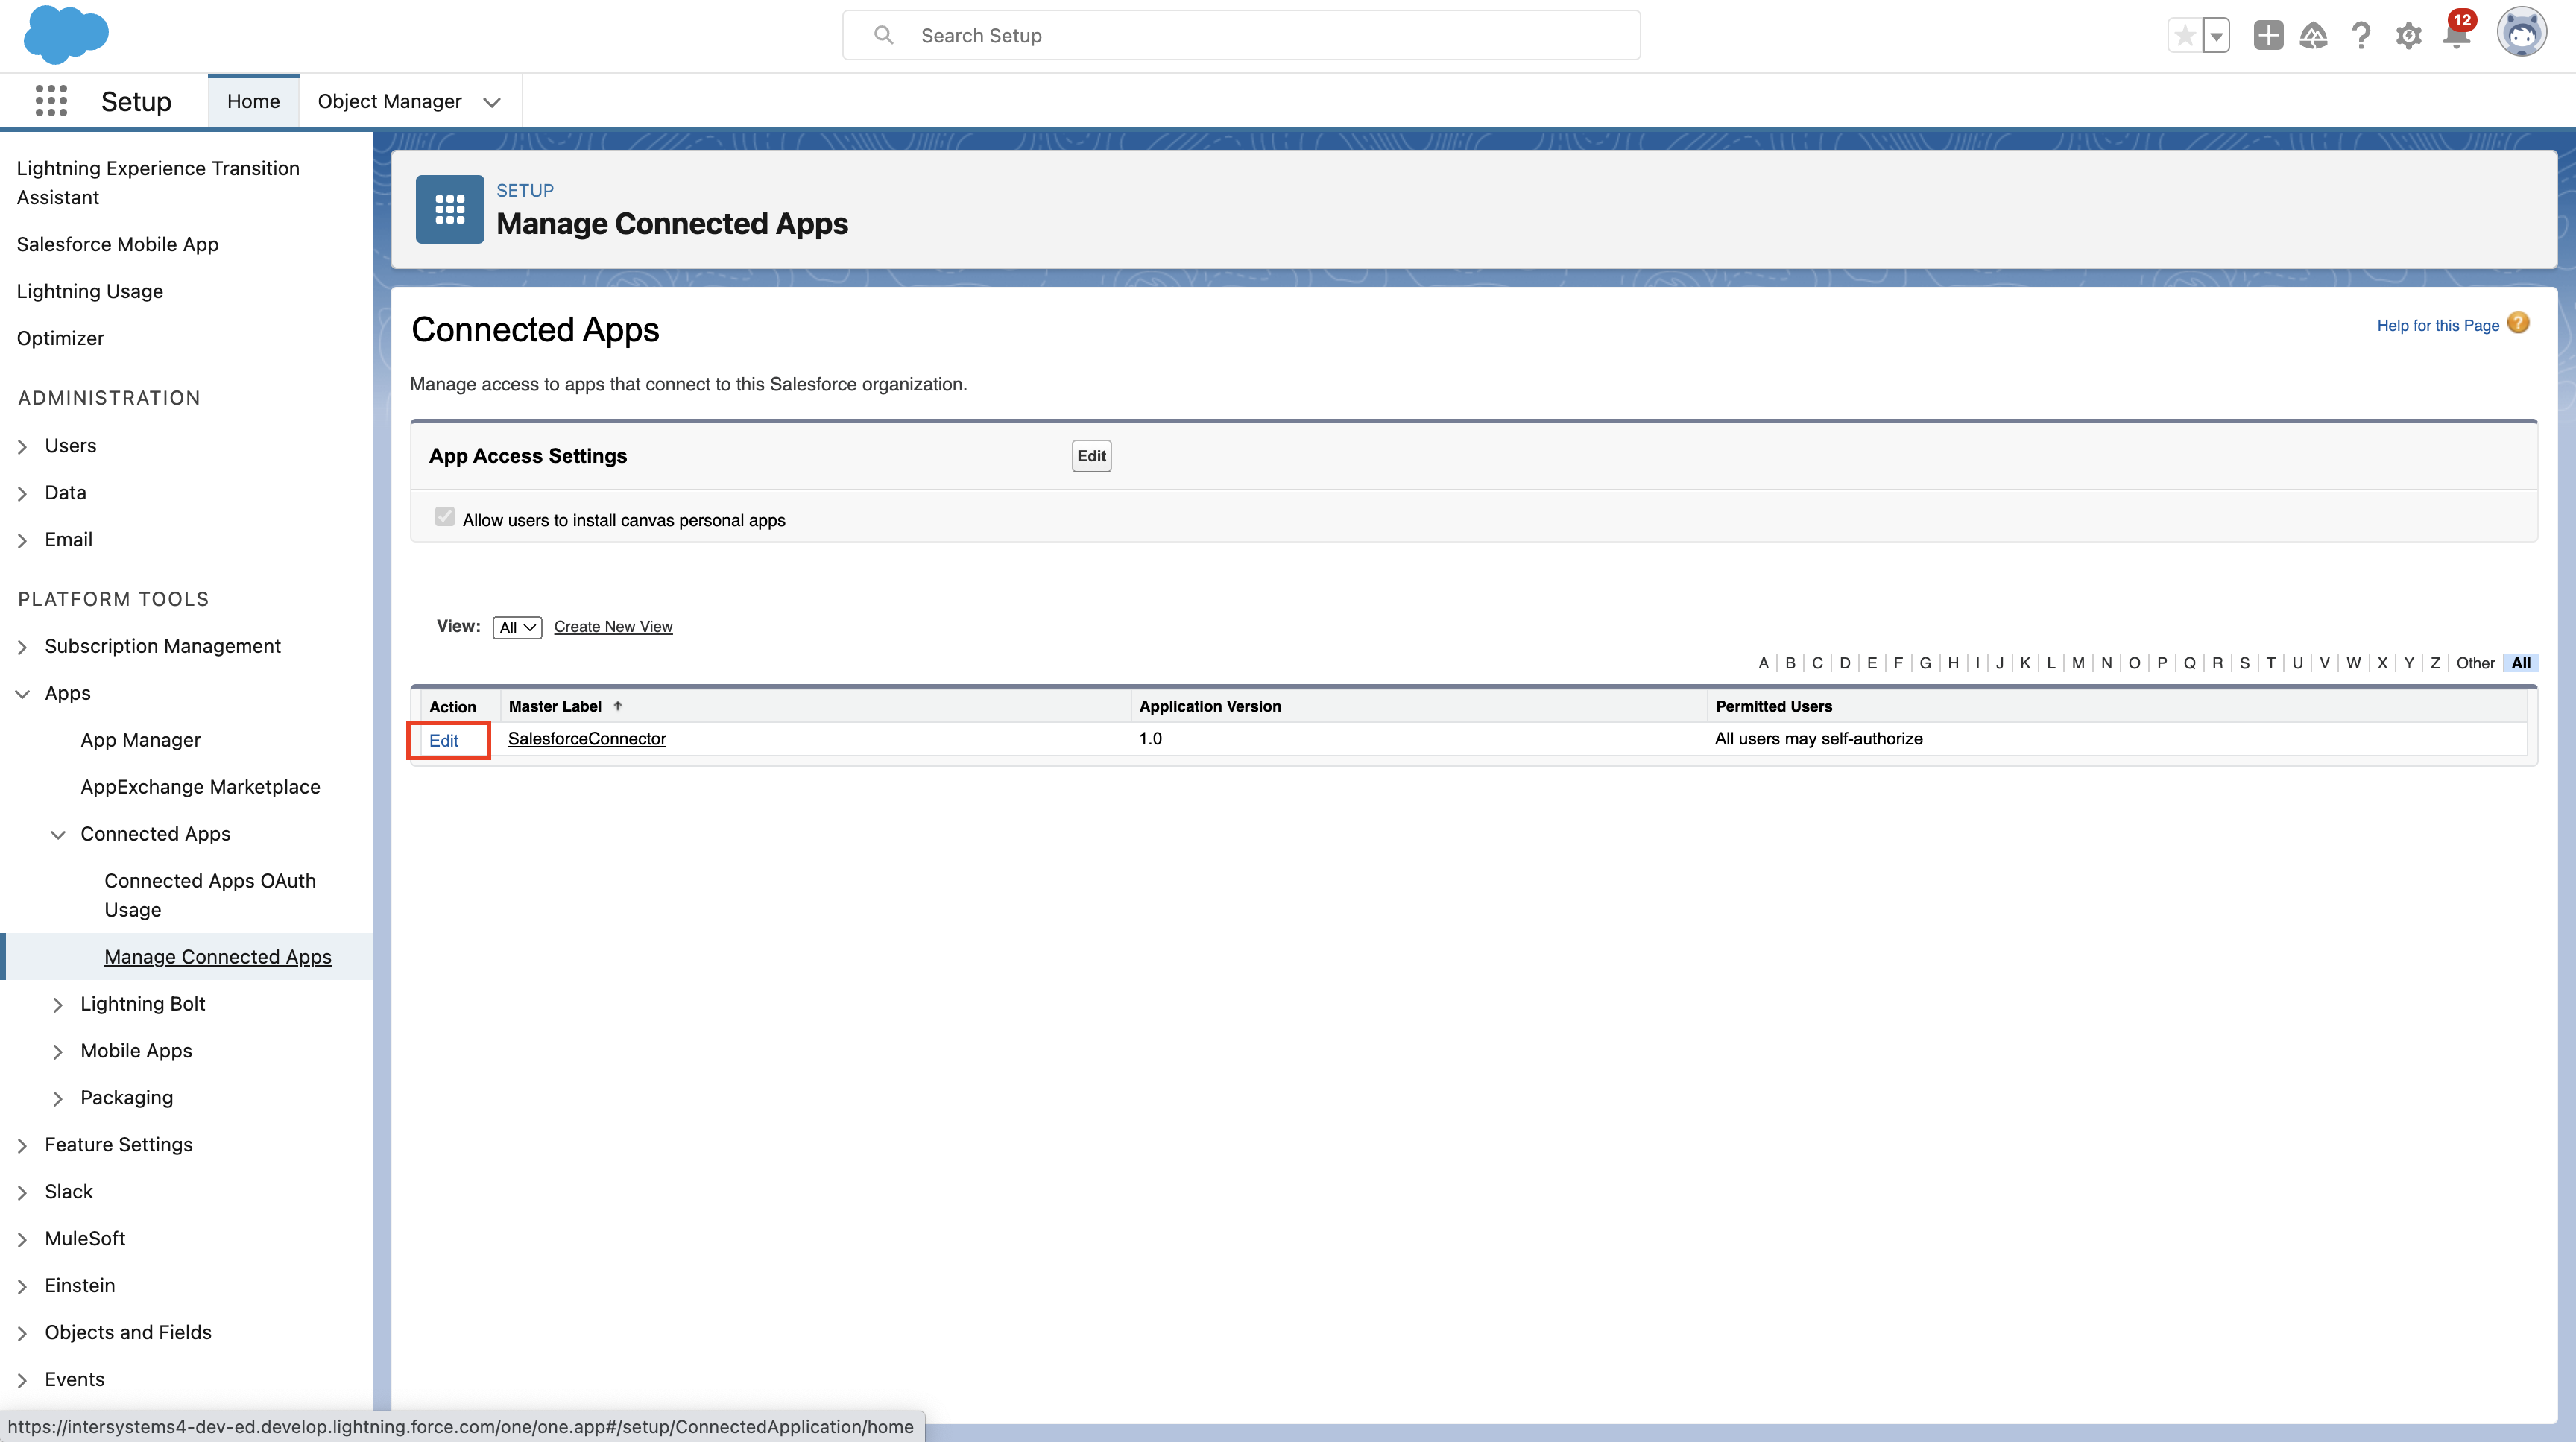This screenshot has height=1442, width=2576.
Task: Open the App Launcher grid icon
Action: coord(51,101)
